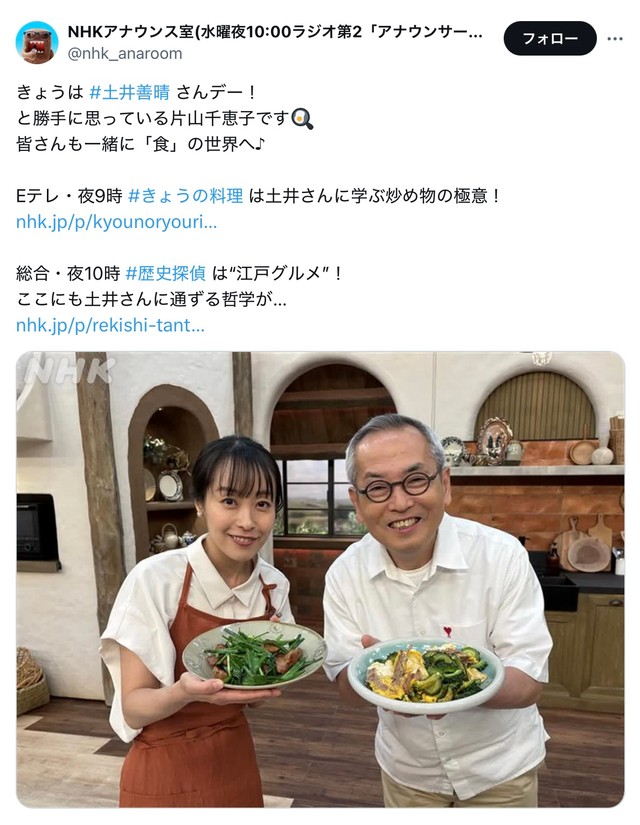The width and height of the screenshot is (640, 825).
Task: Open the three-dot more options menu
Action: pos(615,39)
